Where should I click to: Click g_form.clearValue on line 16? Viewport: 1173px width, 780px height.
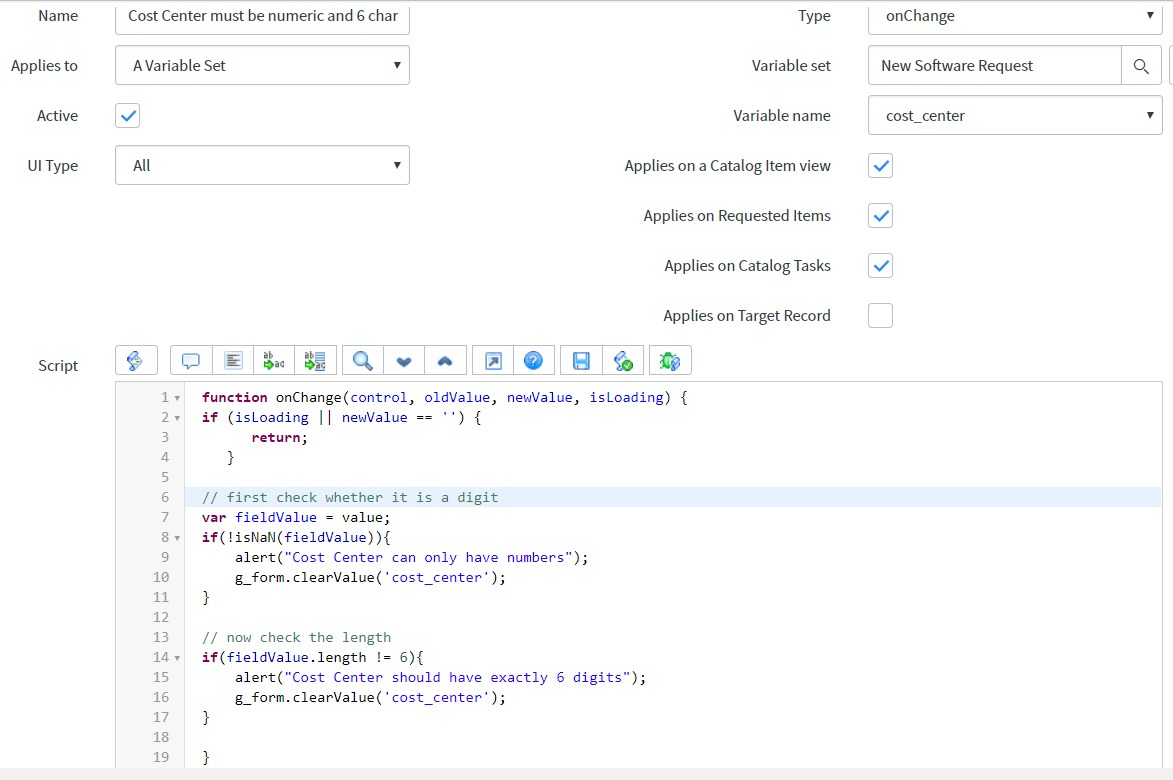click(370, 697)
